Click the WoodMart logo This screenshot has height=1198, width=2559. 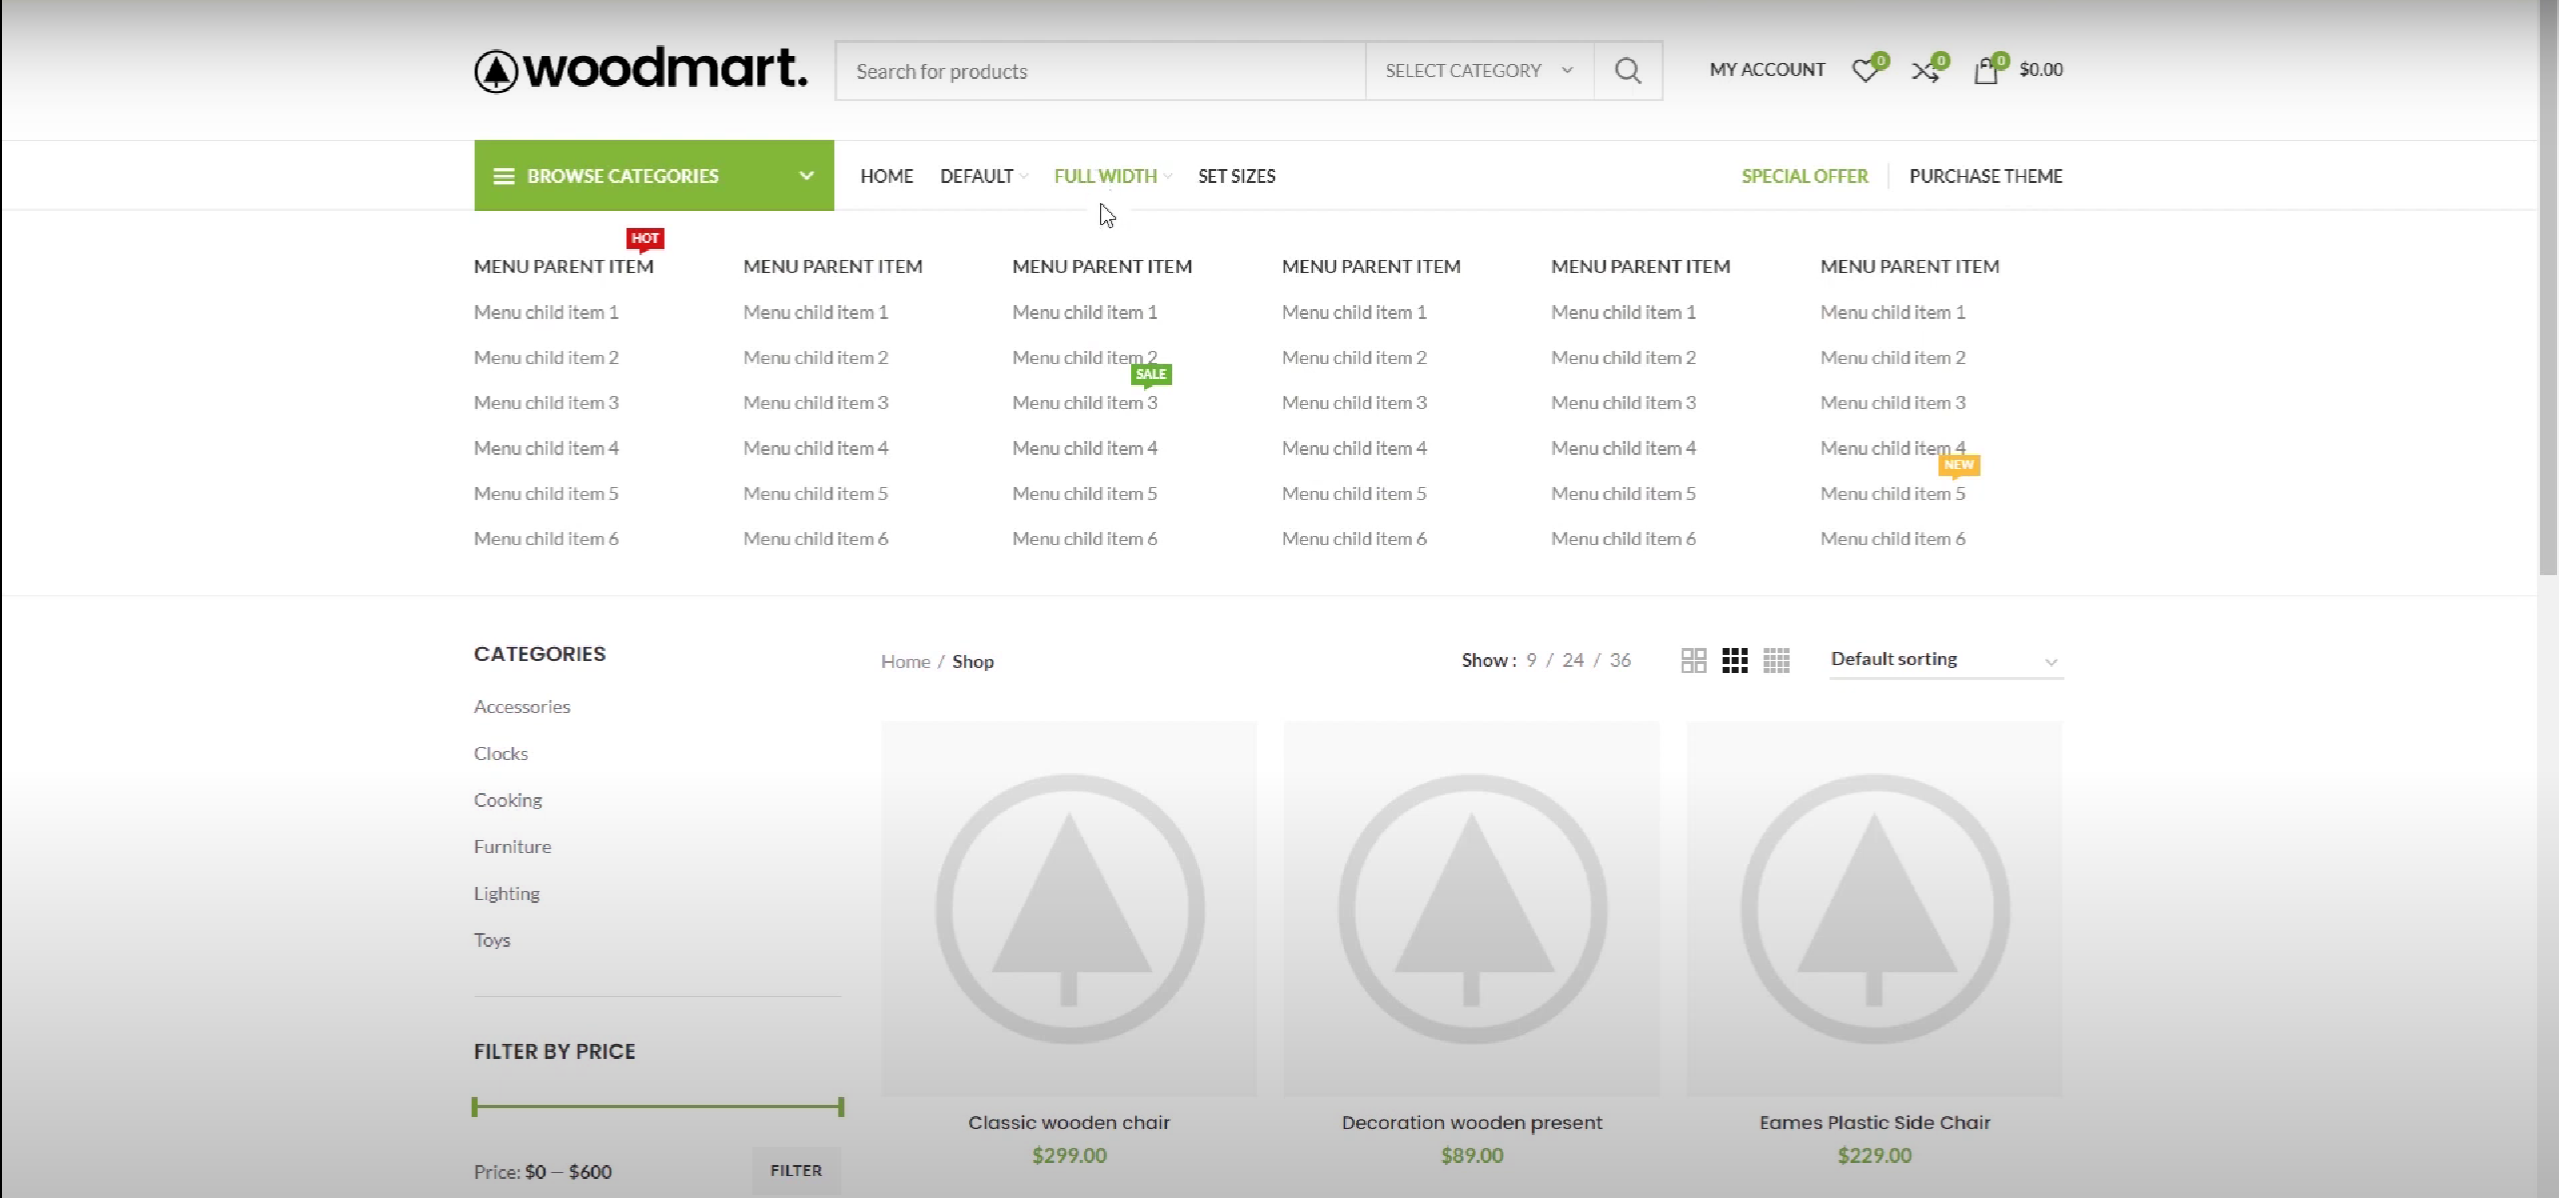click(639, 70)
